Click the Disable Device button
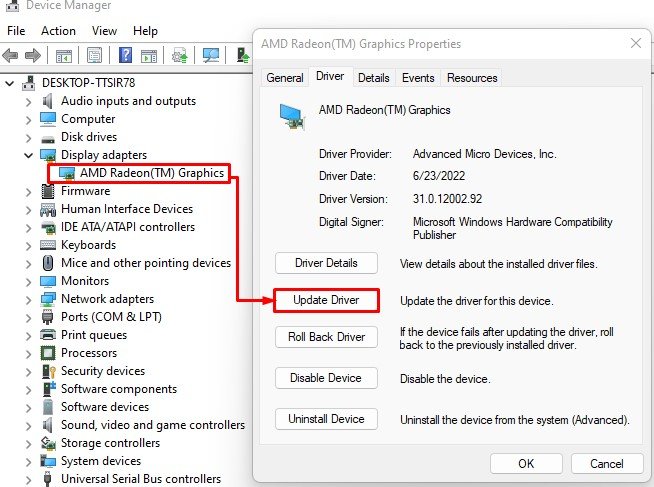This screenshot has width=654, height=487. click(326, 378)
